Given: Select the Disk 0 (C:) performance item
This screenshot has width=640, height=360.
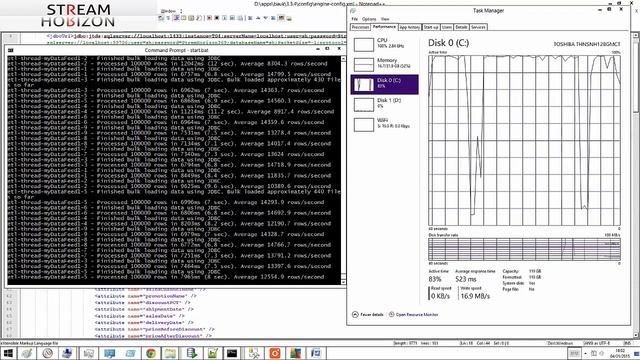Looking at the screenshot, I should [x=384, y=84].
